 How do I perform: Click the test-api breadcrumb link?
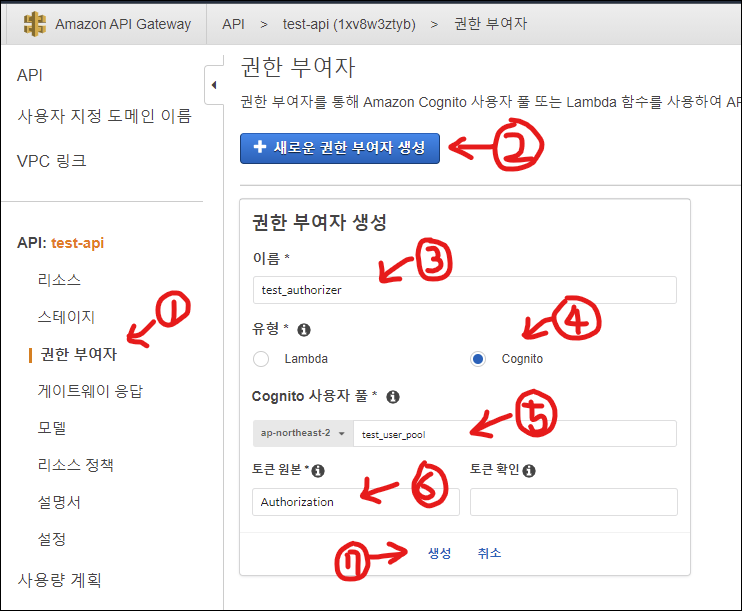[348, 23]
